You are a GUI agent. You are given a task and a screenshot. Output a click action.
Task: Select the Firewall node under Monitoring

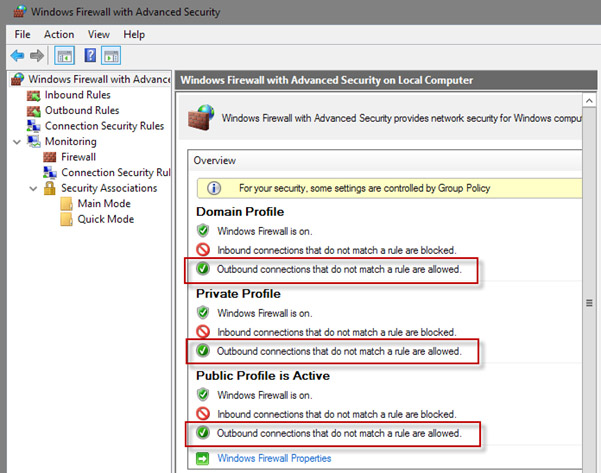point(78,157)
